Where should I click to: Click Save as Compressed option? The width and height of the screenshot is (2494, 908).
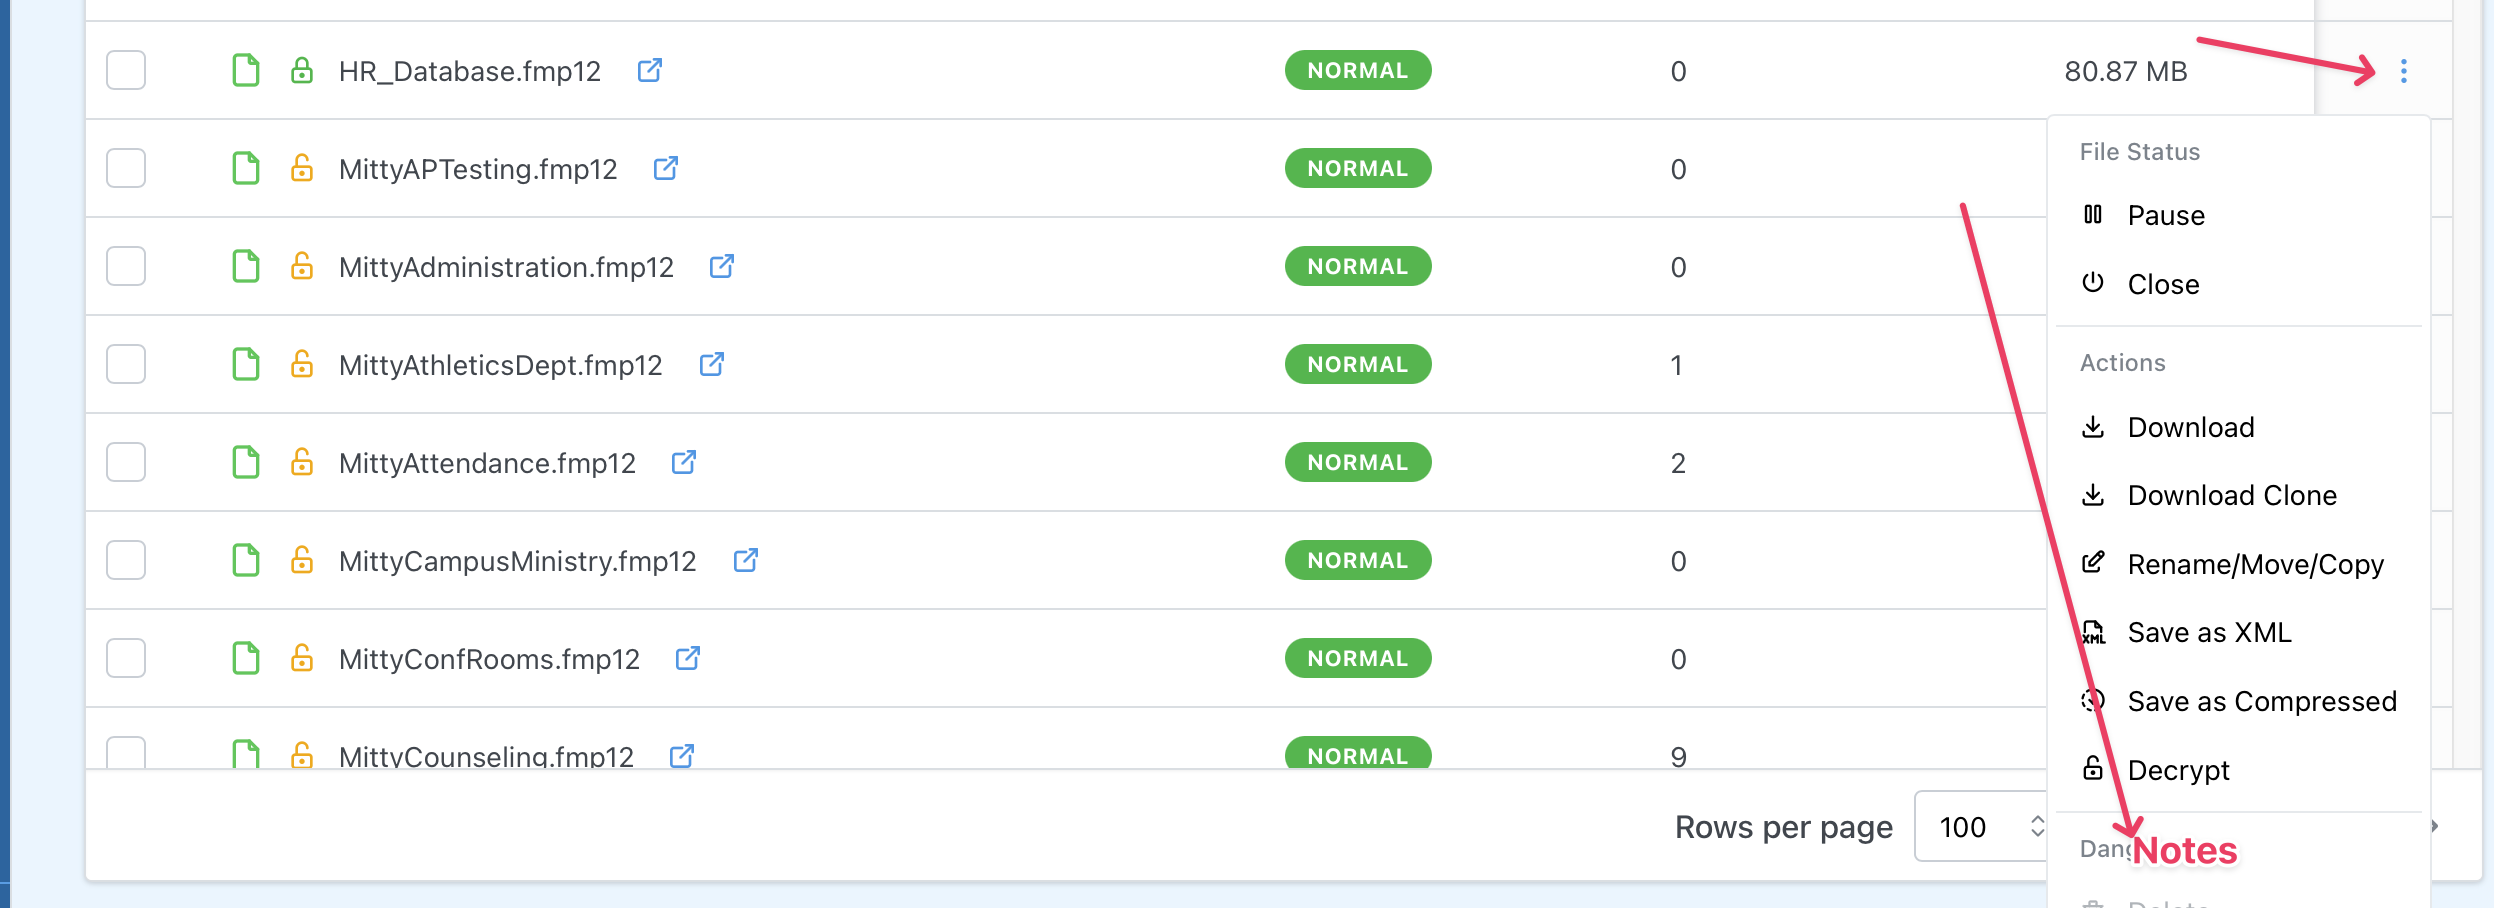[x=2261, y=702]
